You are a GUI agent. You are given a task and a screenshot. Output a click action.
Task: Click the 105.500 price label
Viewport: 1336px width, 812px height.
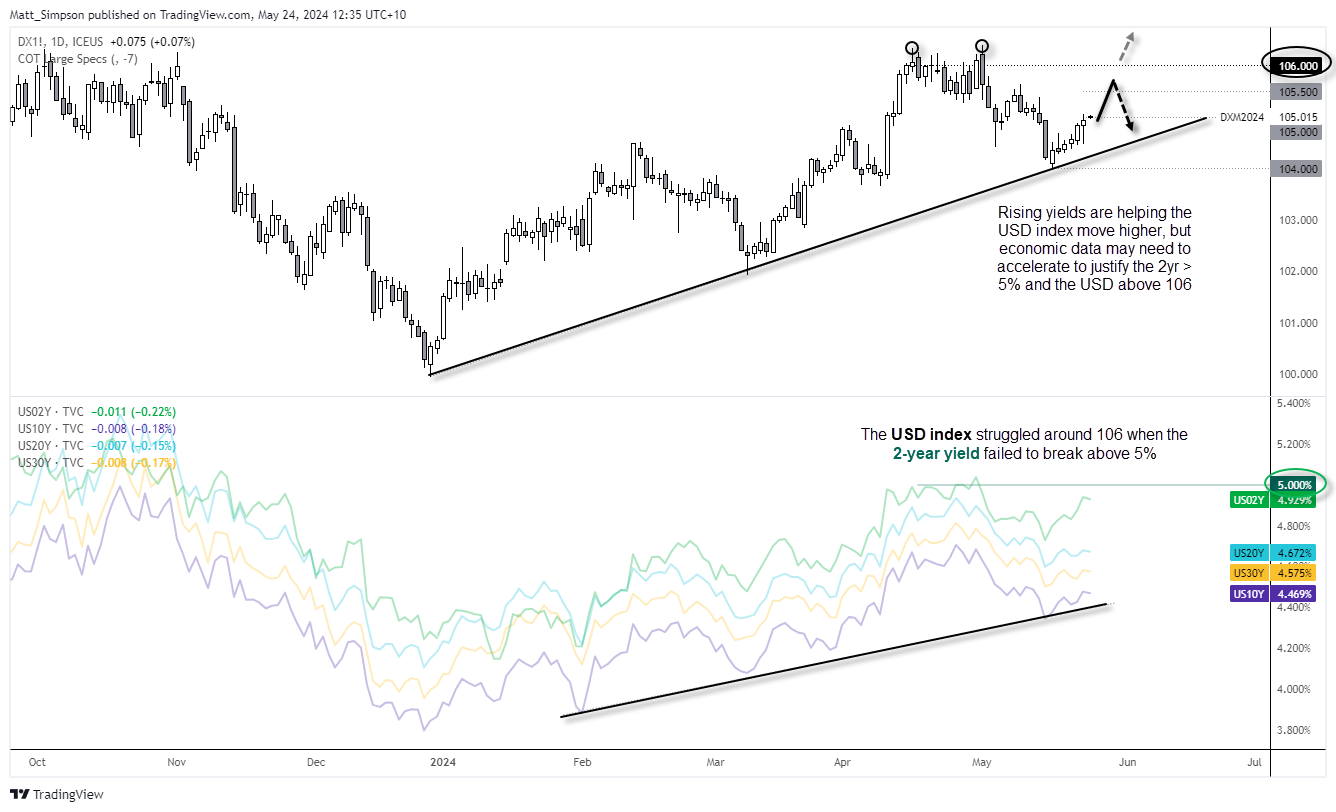[x=1298, y=92]
